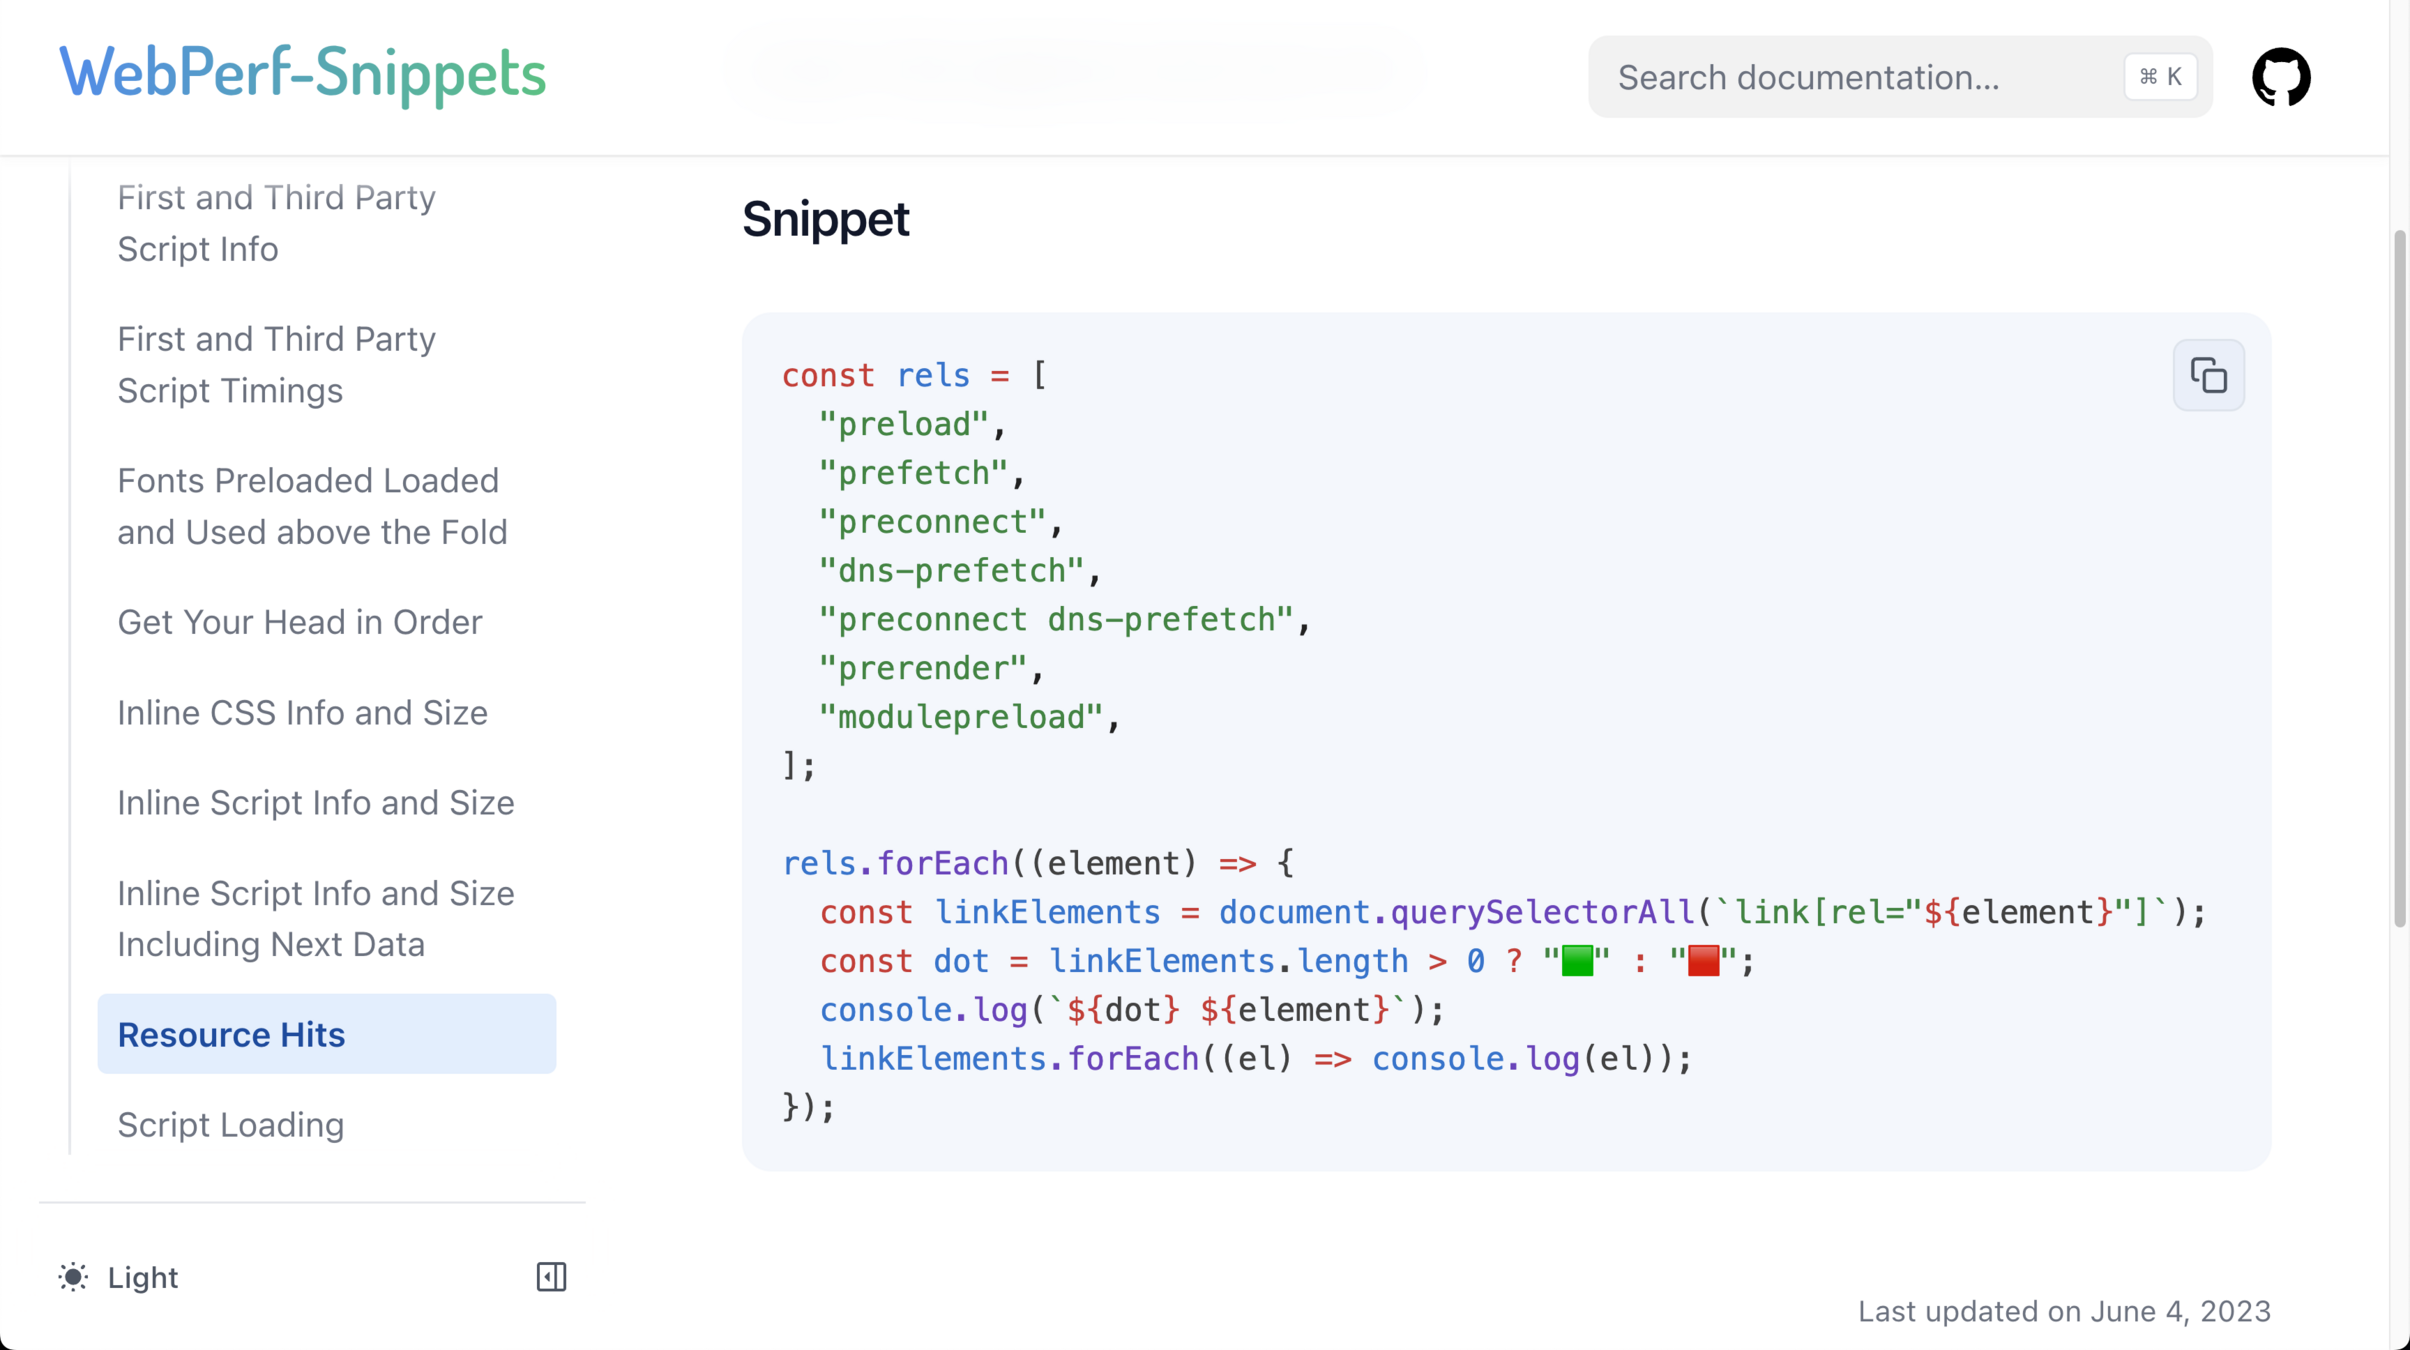2410x1350 pixels.
Task: Click the sun icon for theme
Action: tap(73, 1277)
